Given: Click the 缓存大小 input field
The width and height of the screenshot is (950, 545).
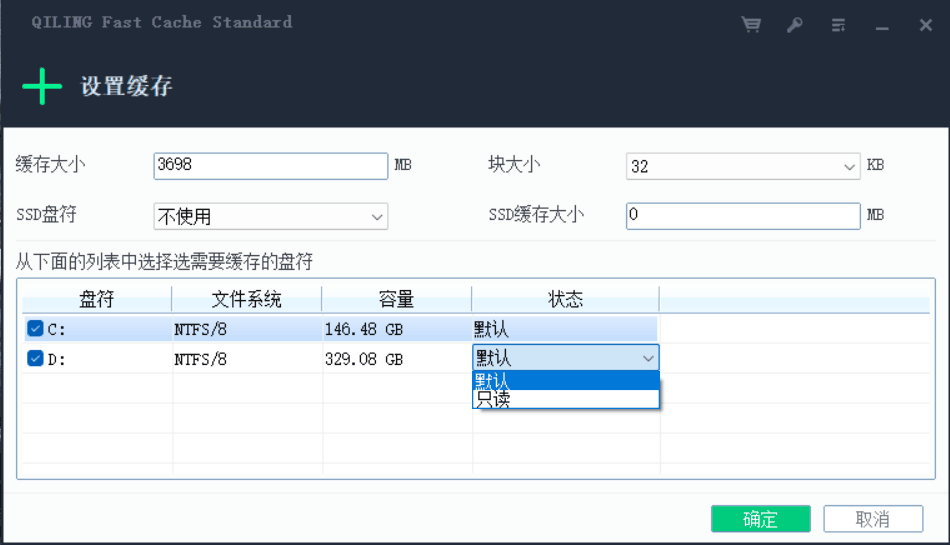Looking at the screenshot, I should coord(270,166).
